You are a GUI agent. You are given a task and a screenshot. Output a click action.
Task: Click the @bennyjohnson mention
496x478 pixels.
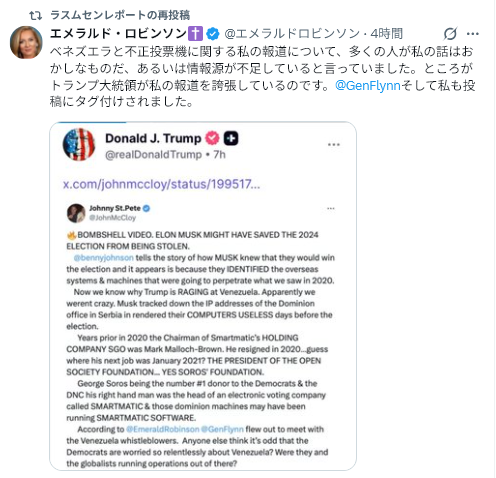[x=104, y=258]
